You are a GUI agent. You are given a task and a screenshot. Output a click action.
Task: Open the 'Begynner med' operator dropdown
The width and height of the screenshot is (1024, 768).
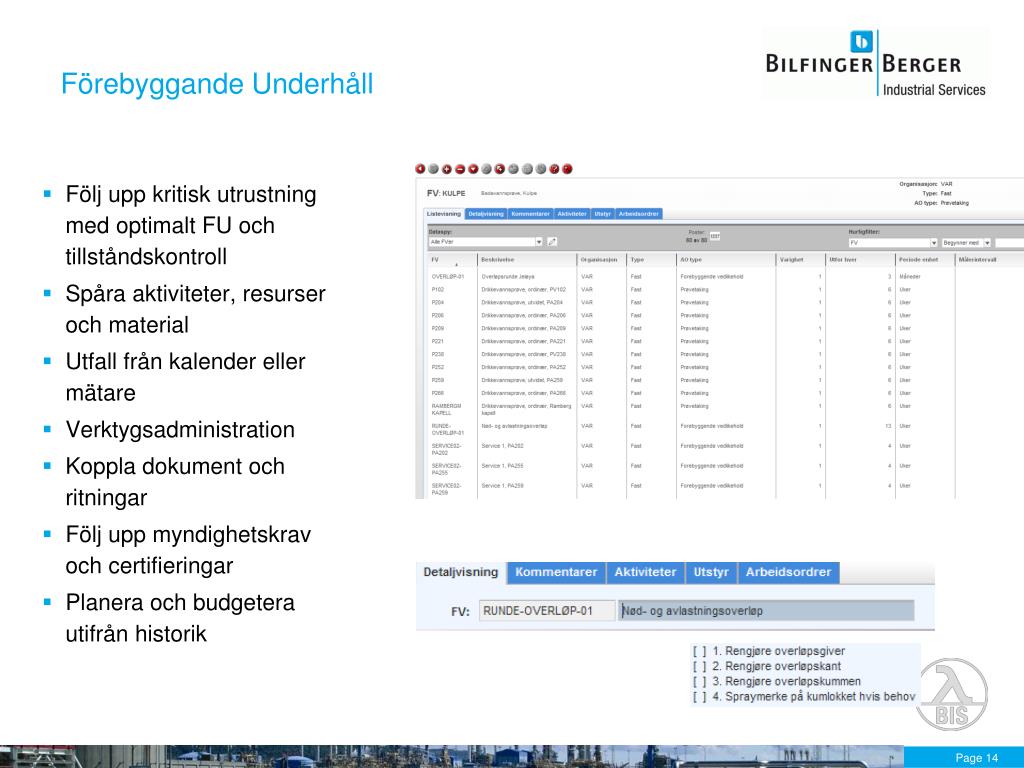click(x=987, y=243)
